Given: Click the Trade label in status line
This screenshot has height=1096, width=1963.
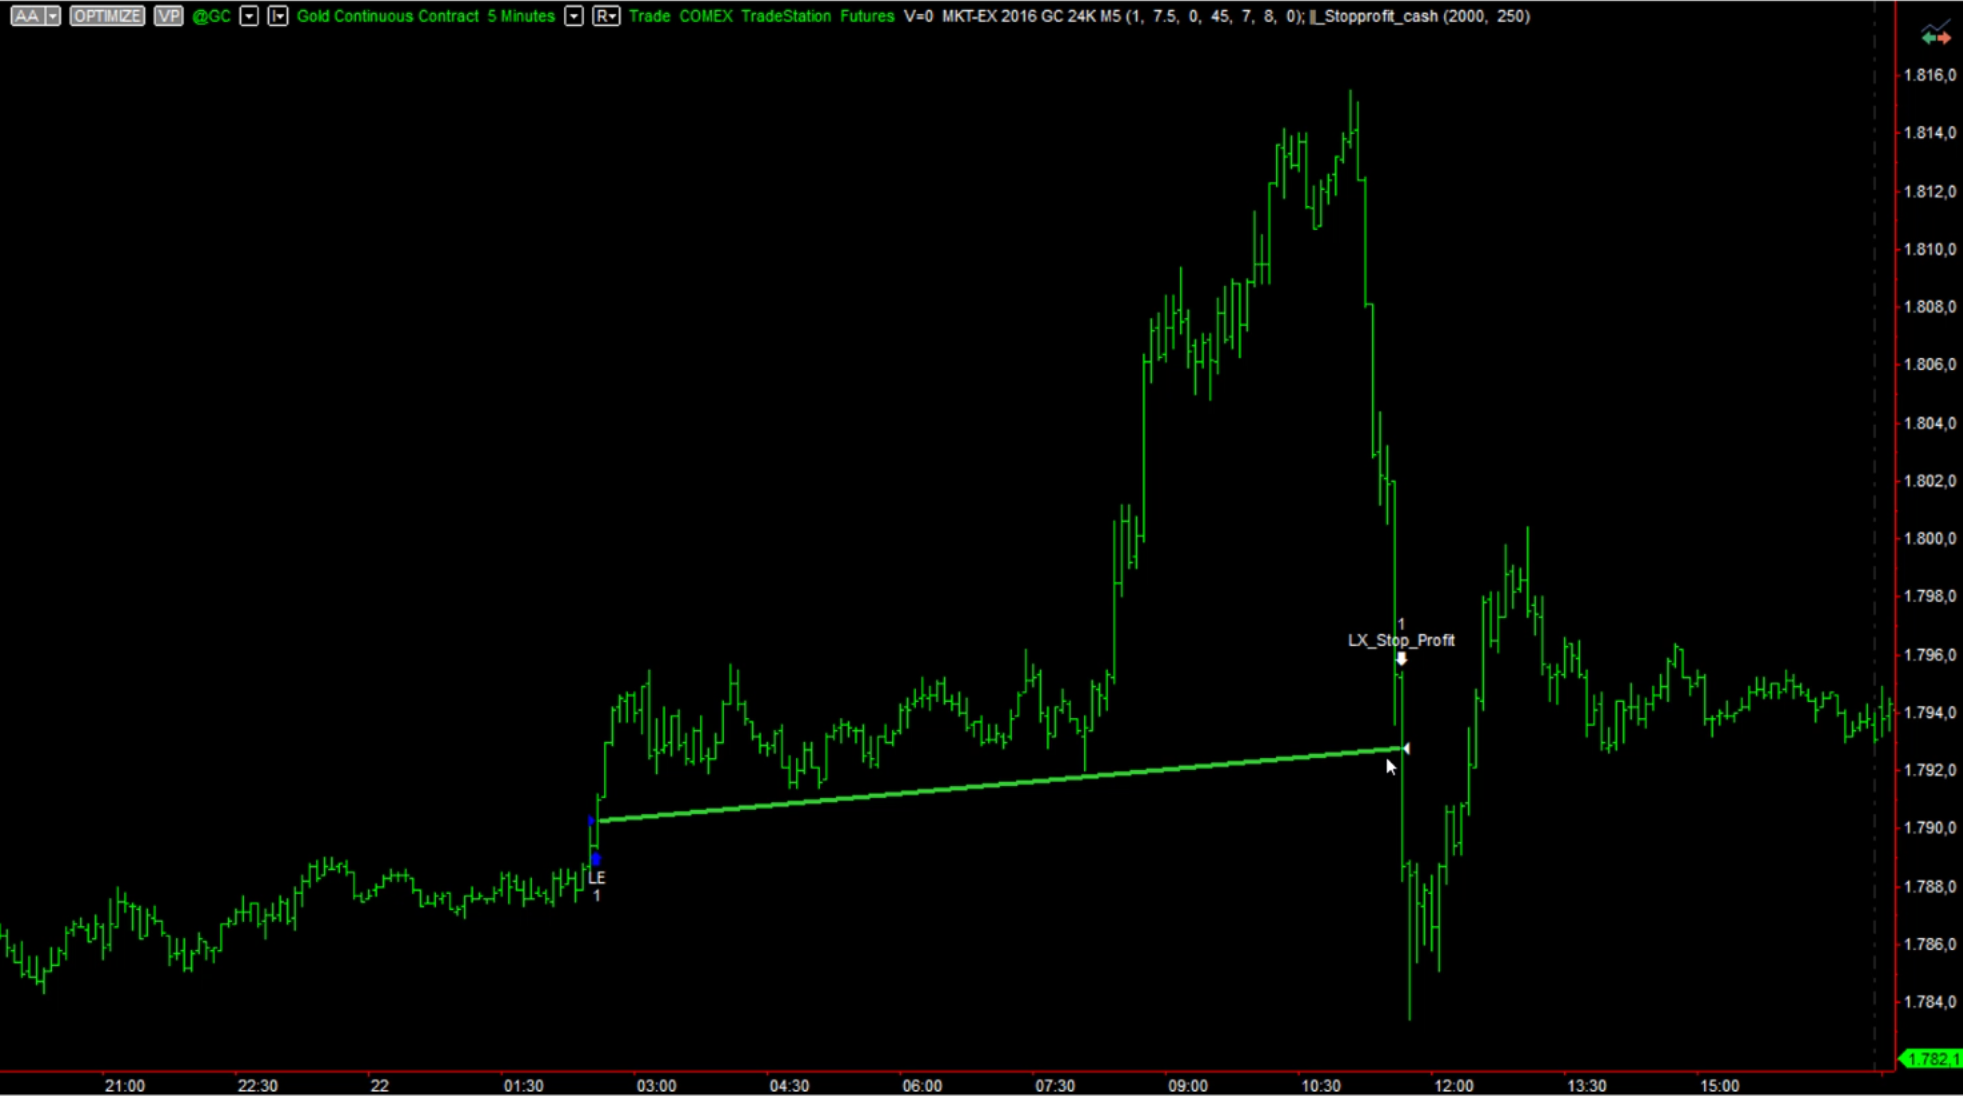Looking at the screenshot, I should (649, 16).
